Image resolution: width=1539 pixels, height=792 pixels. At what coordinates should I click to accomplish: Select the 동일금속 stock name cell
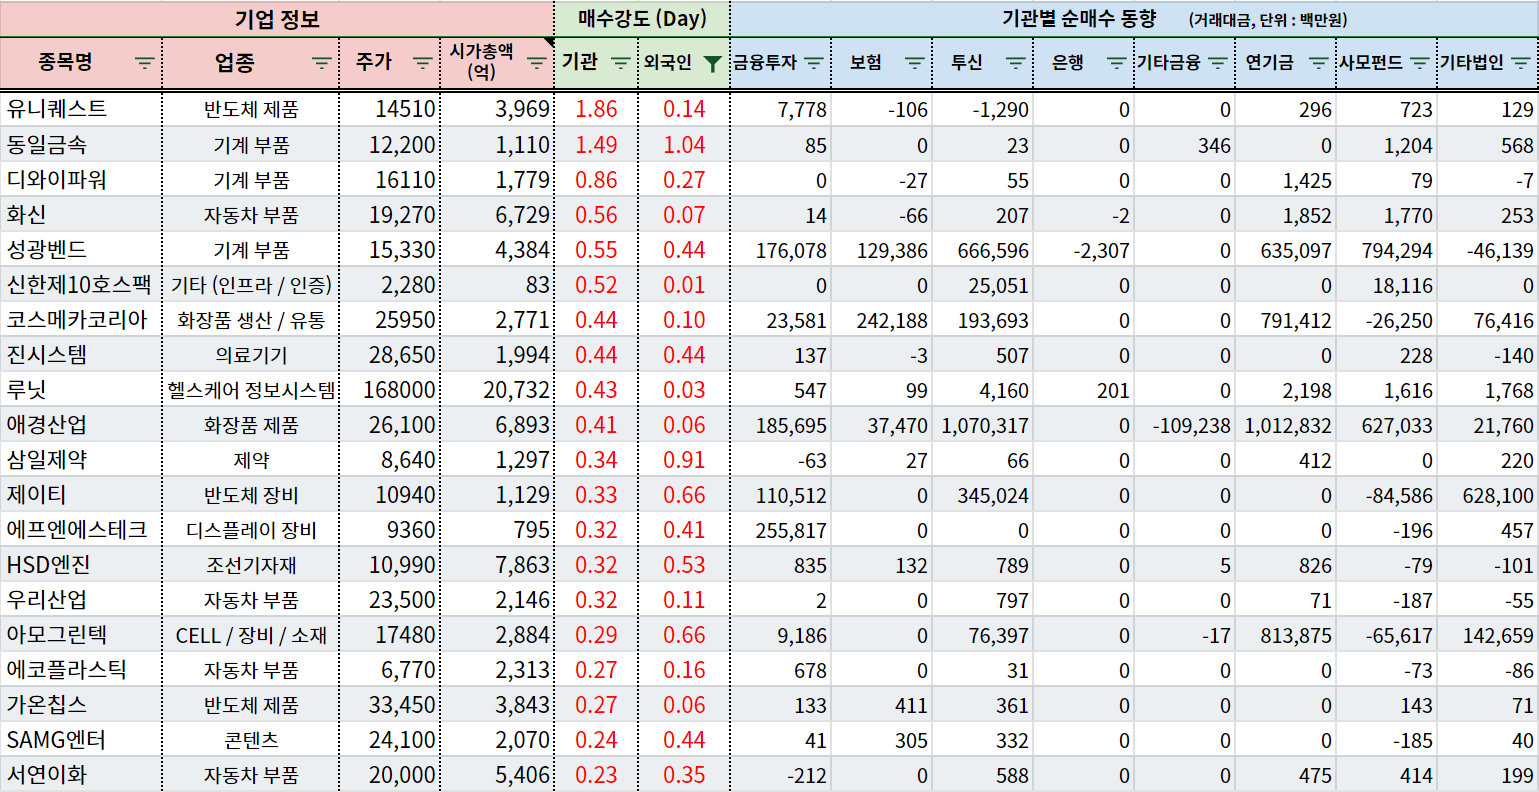[81, 144]
